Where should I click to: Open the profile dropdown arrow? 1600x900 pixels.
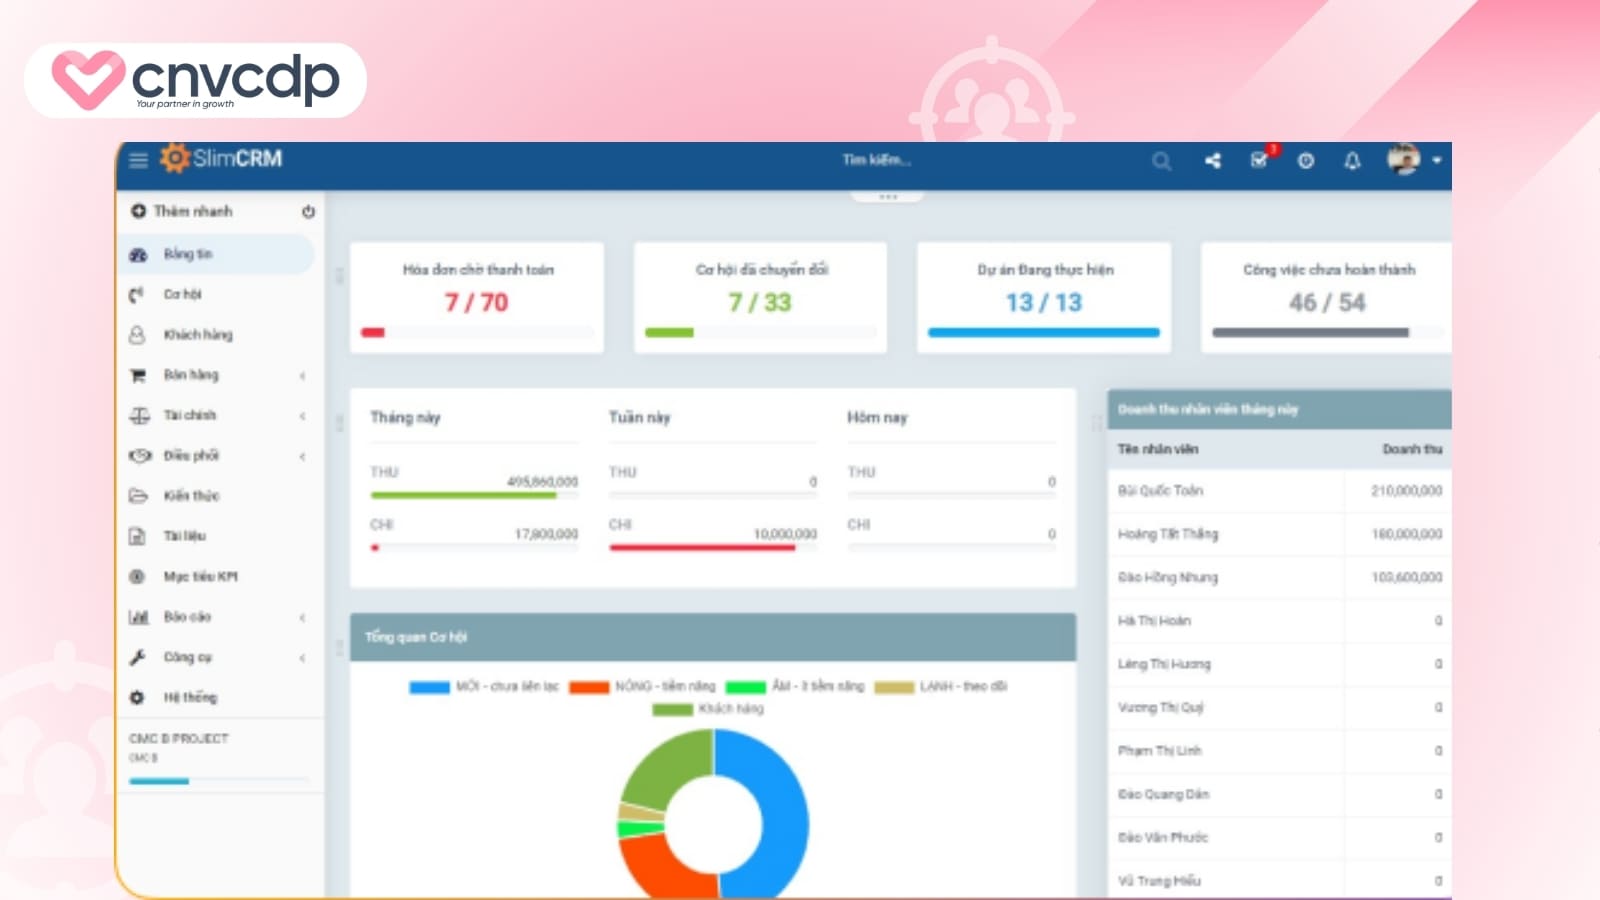1438,160
